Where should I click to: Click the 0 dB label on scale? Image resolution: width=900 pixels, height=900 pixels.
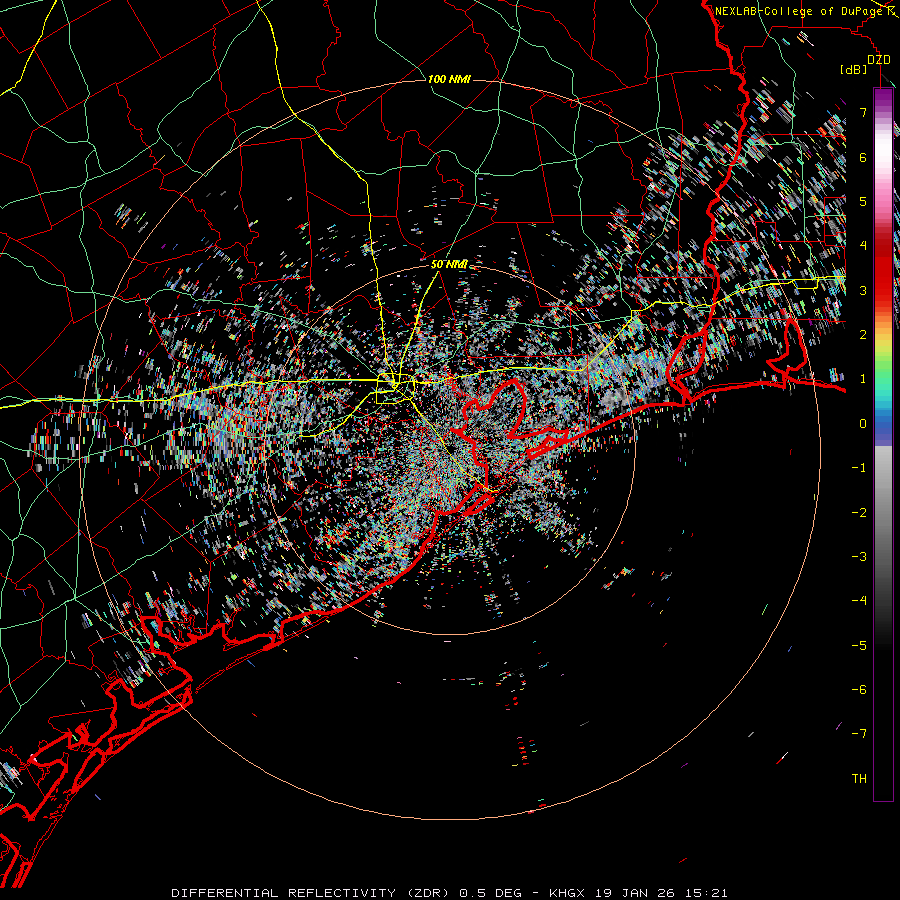pyautogui.click(x=863, y=424)
